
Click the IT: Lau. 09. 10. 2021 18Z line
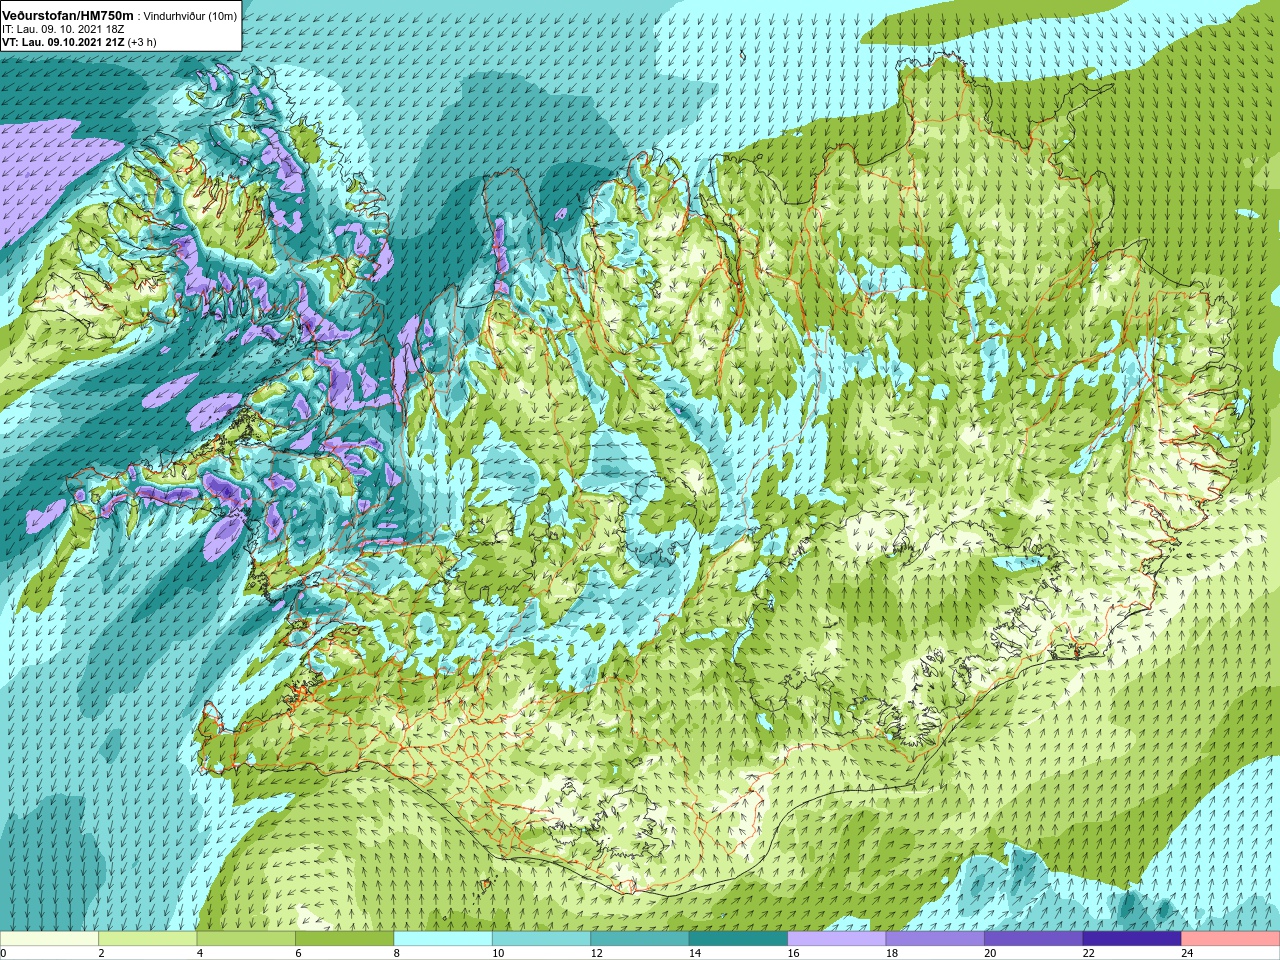(x=62, y=29)
